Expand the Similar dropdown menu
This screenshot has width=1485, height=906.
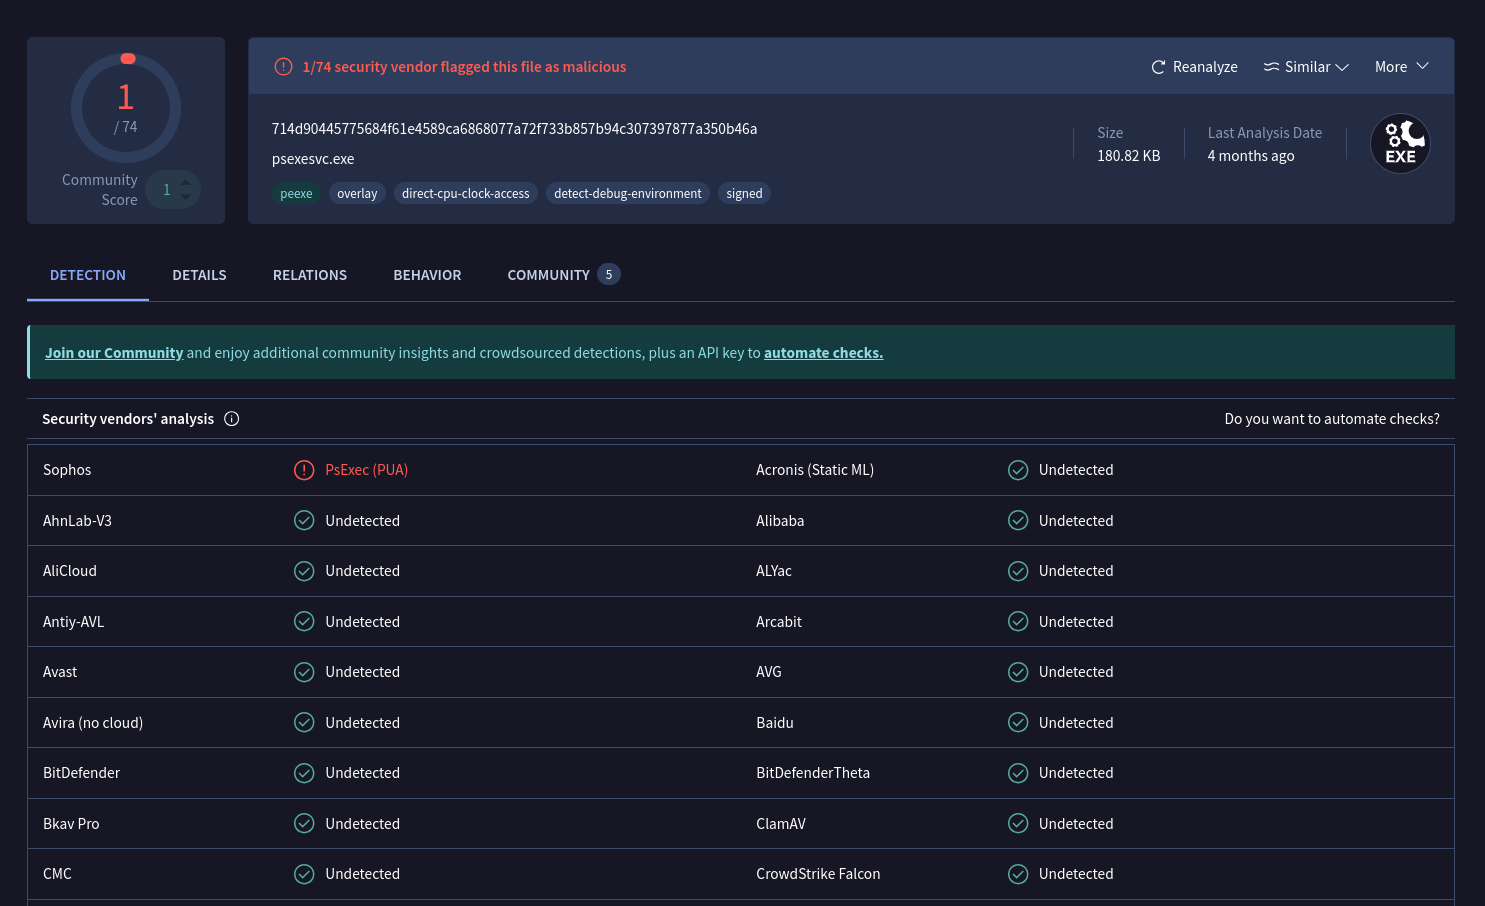tap(1306, 67)
